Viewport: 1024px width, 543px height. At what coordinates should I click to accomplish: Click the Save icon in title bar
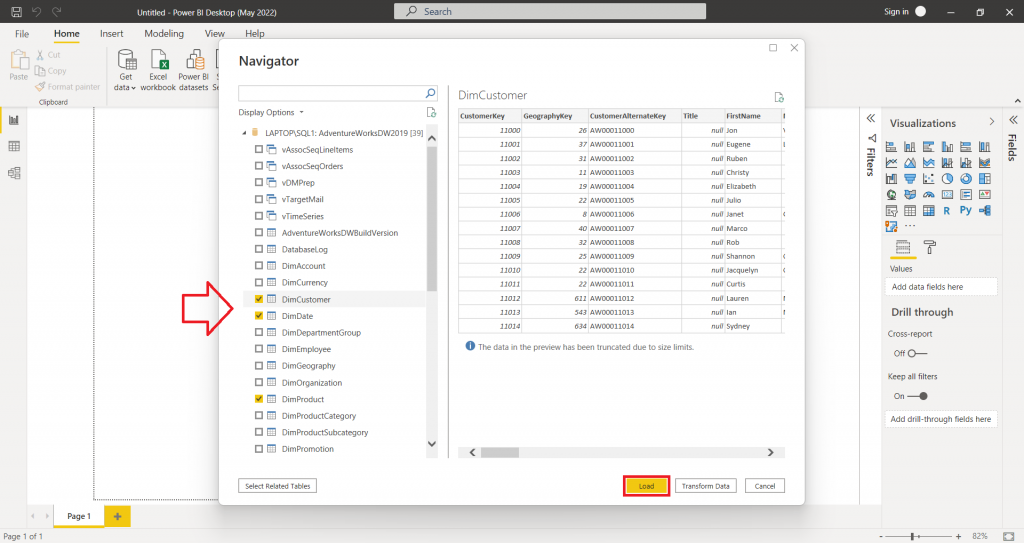click(x=17, y=12)
